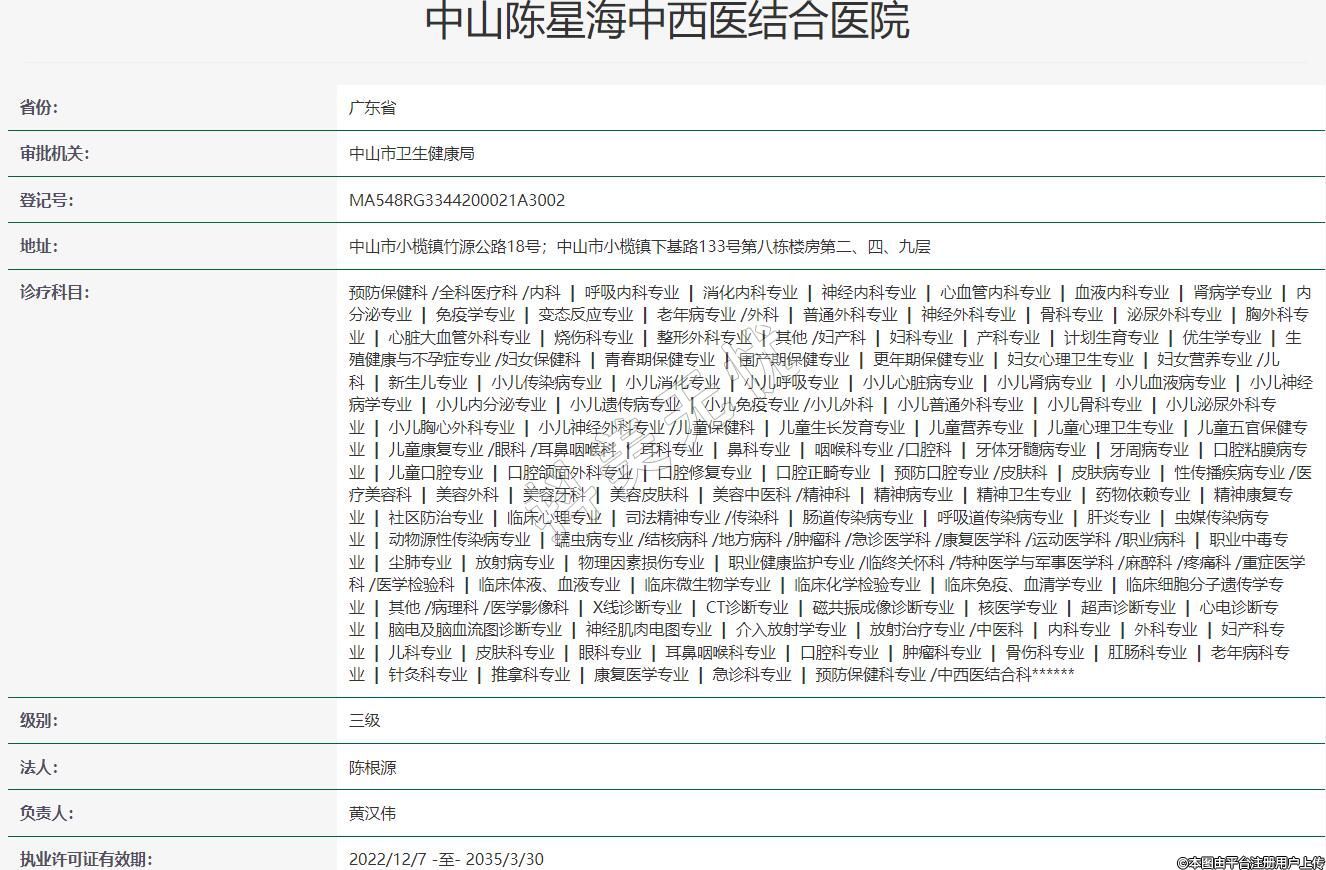1326x870 pixels.
Task: Click the CT诊断专业 specialty text
Action: [x=747, y=607]
